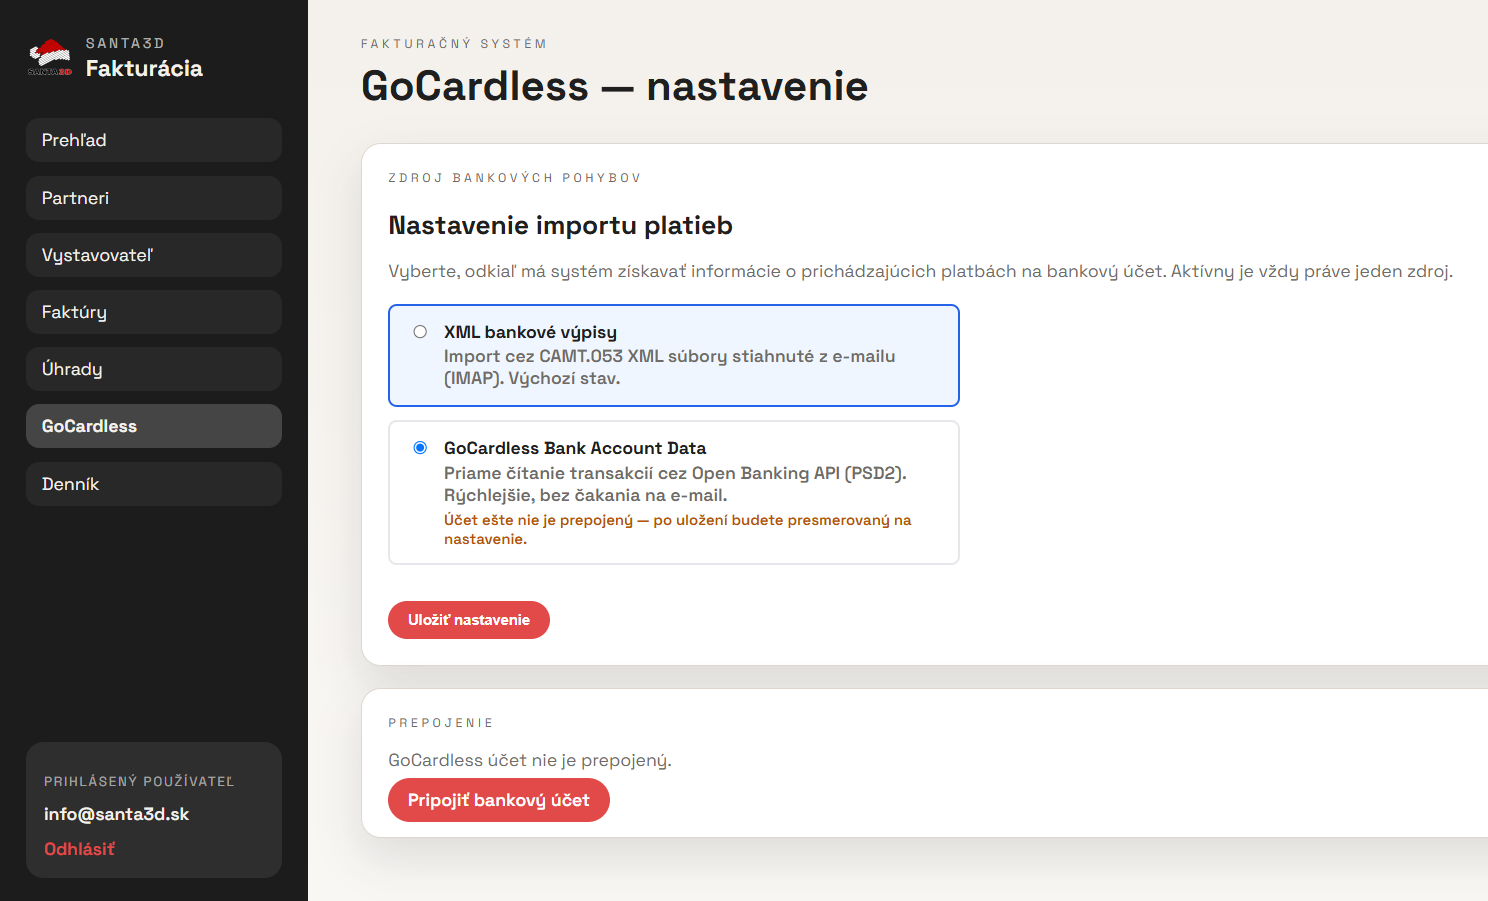
Task: Click the Uložiť nastavenie button
Action: pos(469,620)
